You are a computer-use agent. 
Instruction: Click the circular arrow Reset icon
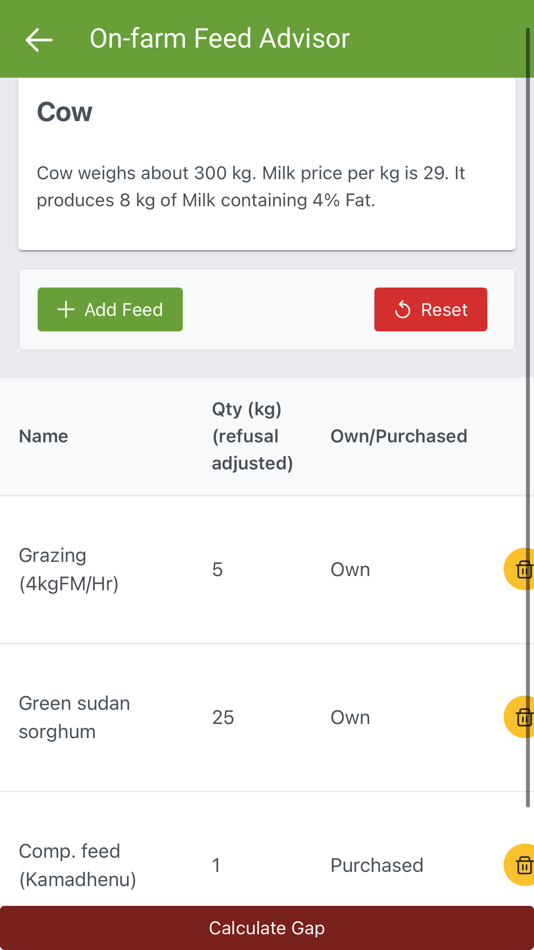(x=402, y=310)
